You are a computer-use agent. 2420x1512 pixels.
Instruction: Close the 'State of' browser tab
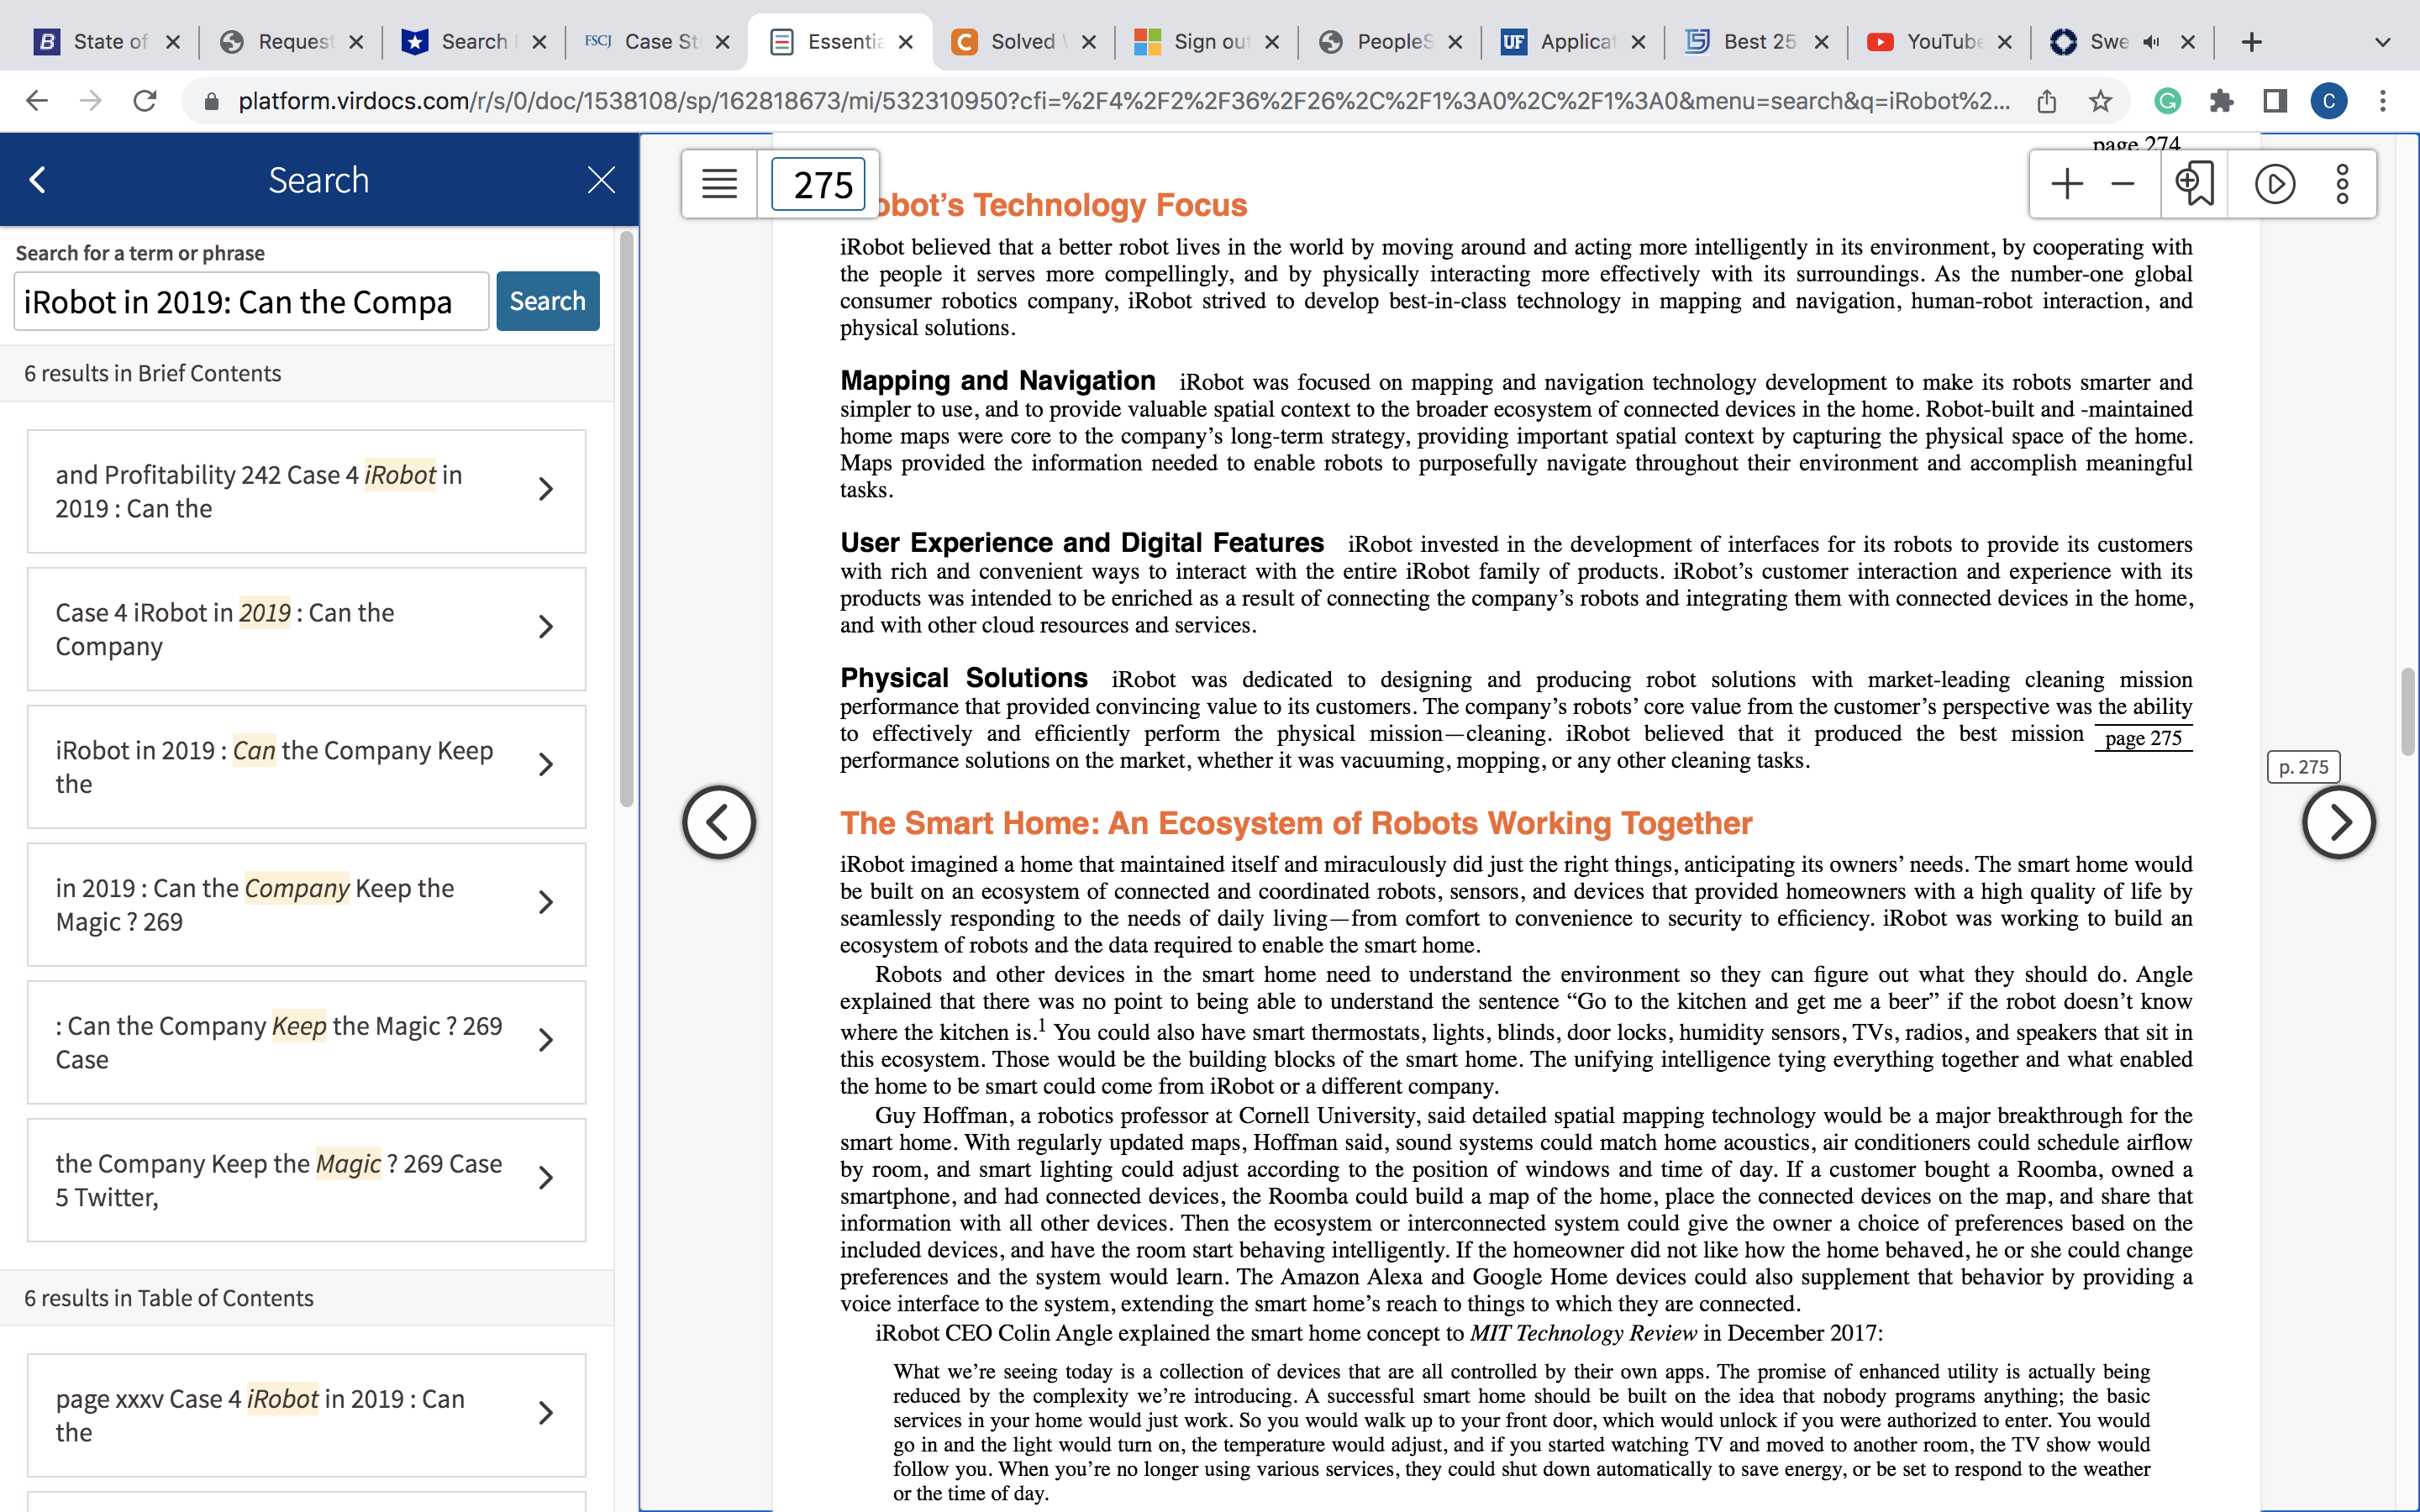tap(173, 42)
